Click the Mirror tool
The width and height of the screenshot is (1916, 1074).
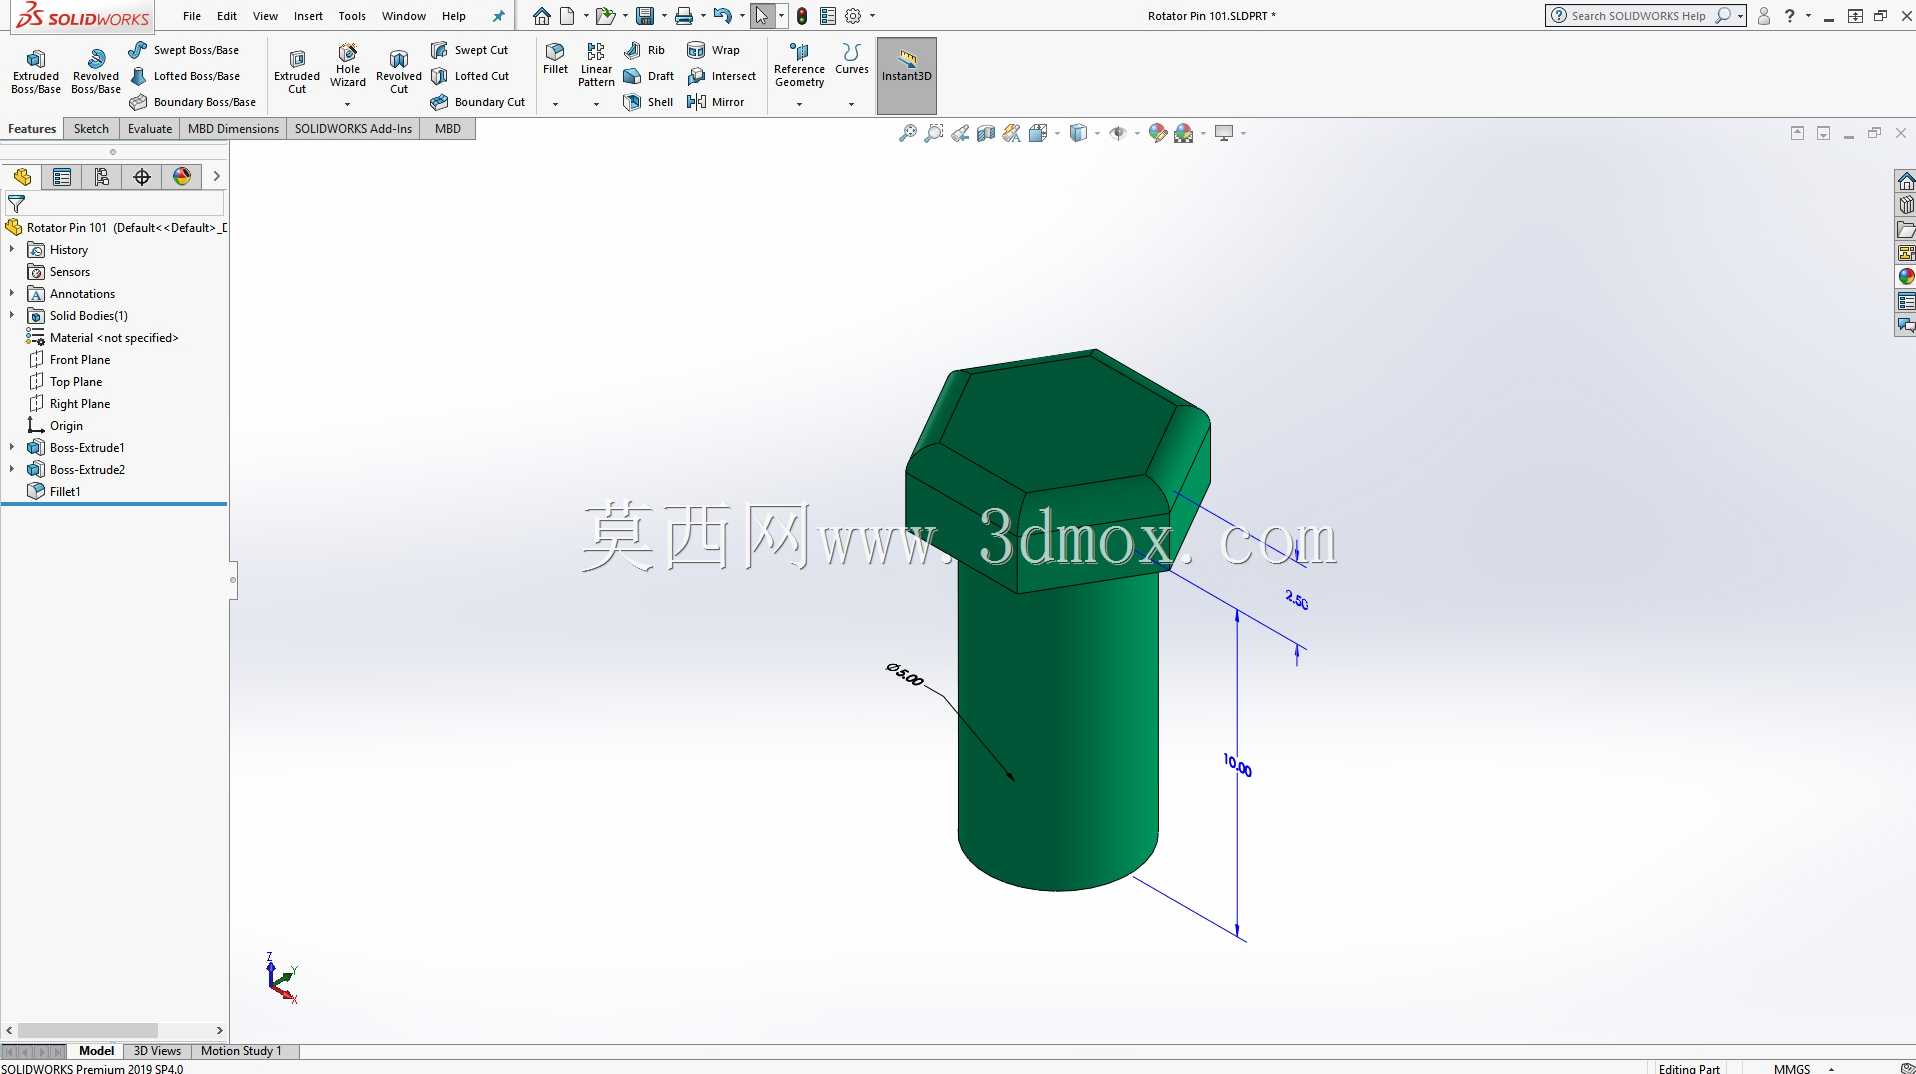[715, 102]
